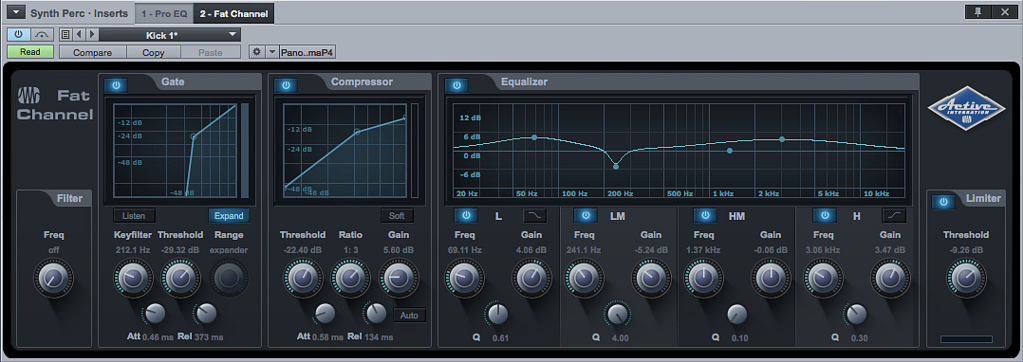Image resolution: width=1023 pixels, height=362 pixels.
Task: Click the compressor Threshold knob
Action: (302, 278)
